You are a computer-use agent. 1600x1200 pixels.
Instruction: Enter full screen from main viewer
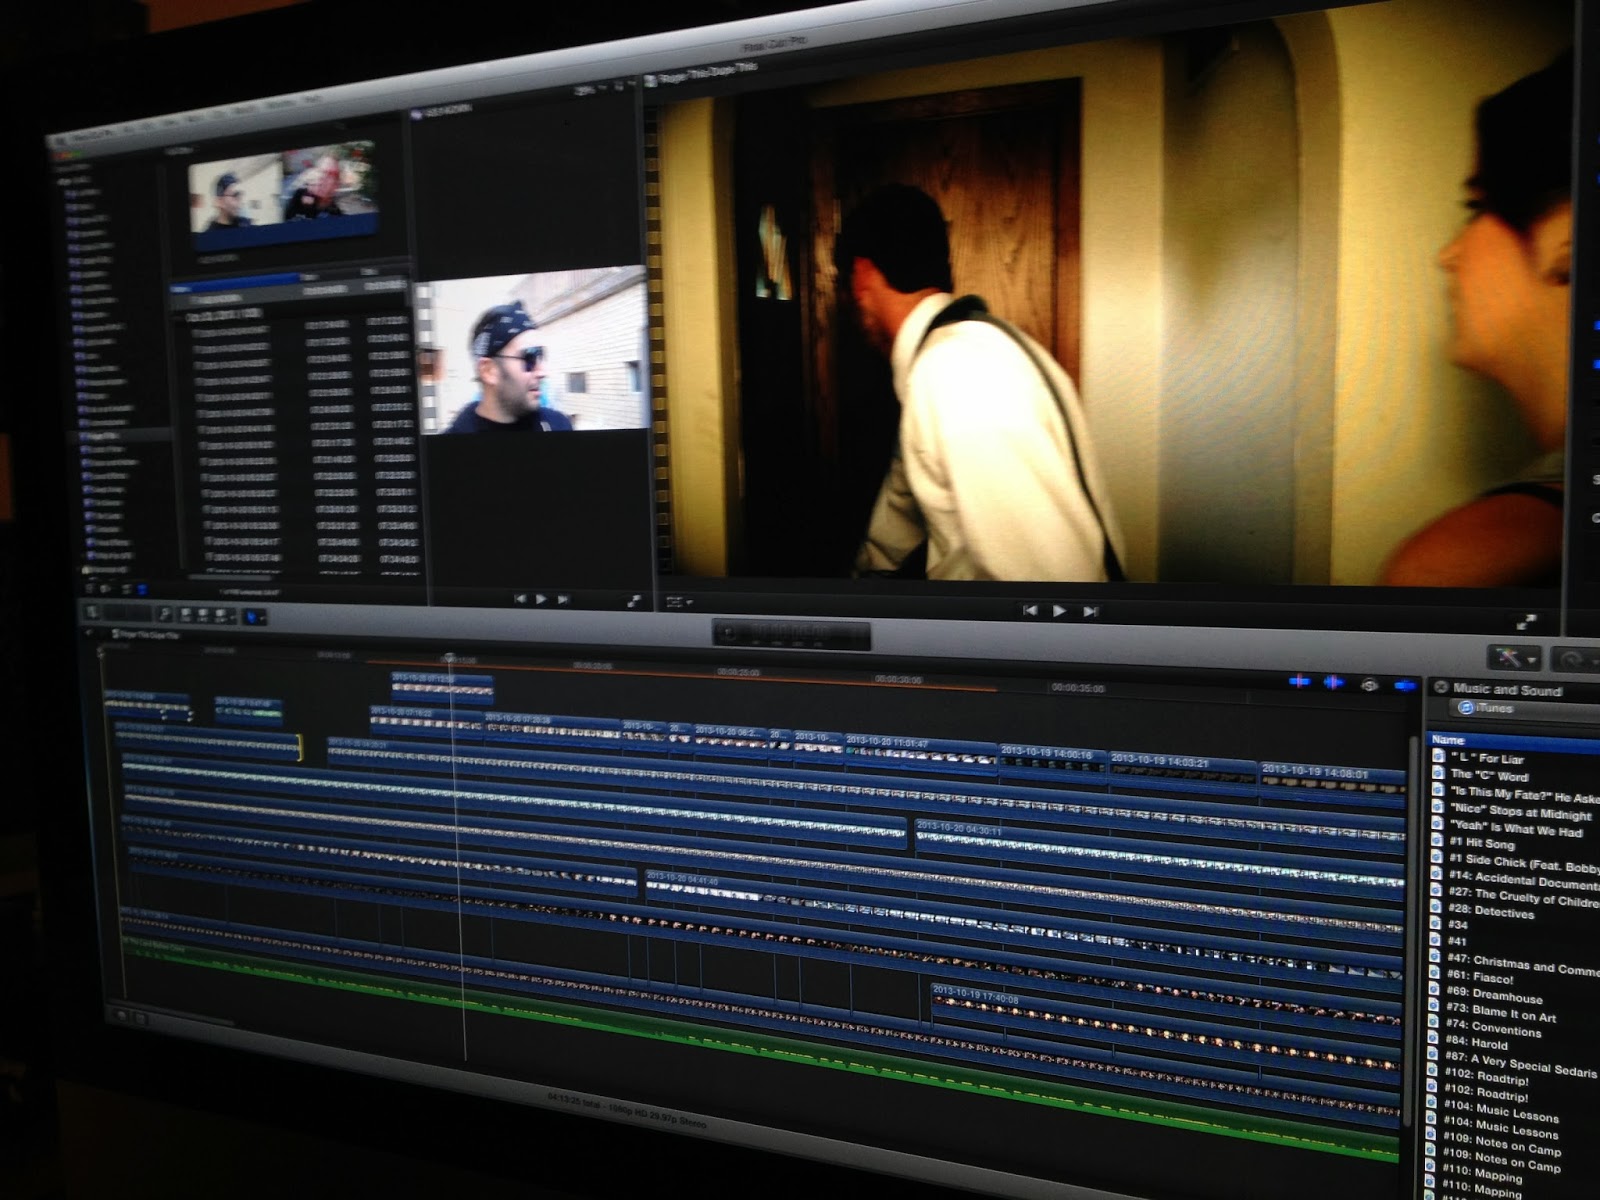point(1527,622)
